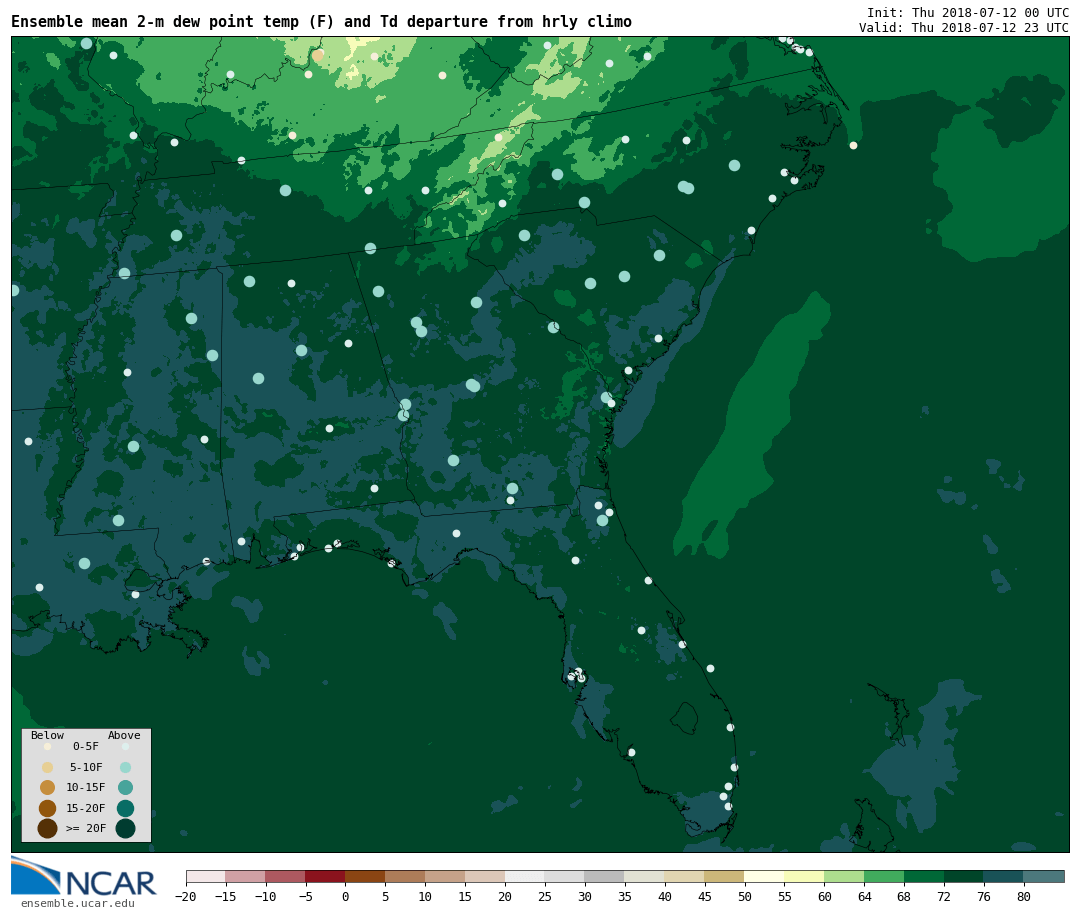This screenshot has height=915, width=1080.
Task: Click the pale pink -20 to -15 colorbar segment
Action: [206, 876]
